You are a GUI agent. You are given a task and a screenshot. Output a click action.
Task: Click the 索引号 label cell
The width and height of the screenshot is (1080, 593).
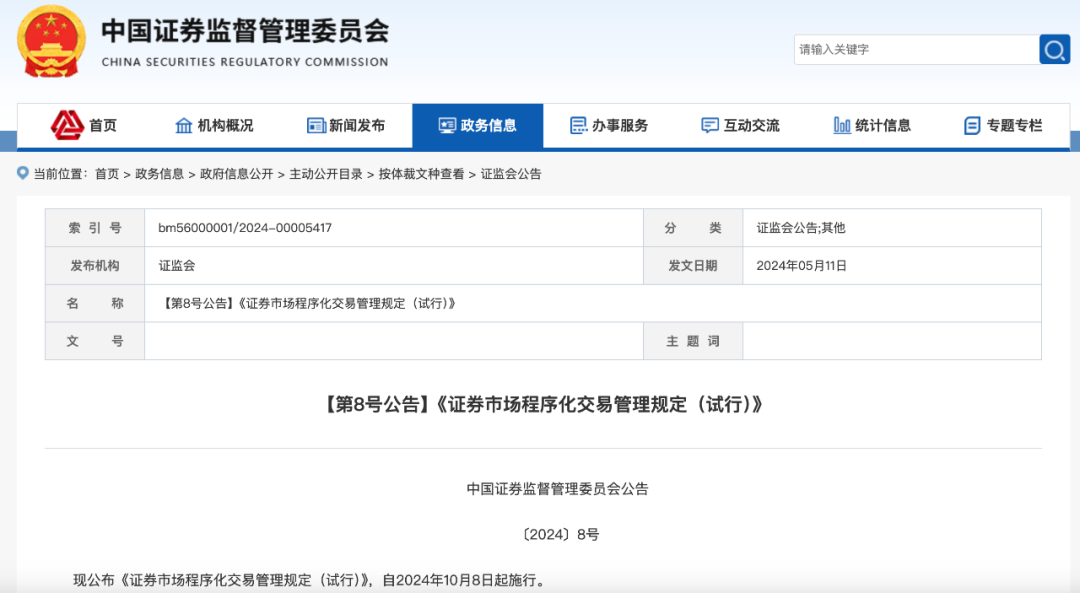95,228
